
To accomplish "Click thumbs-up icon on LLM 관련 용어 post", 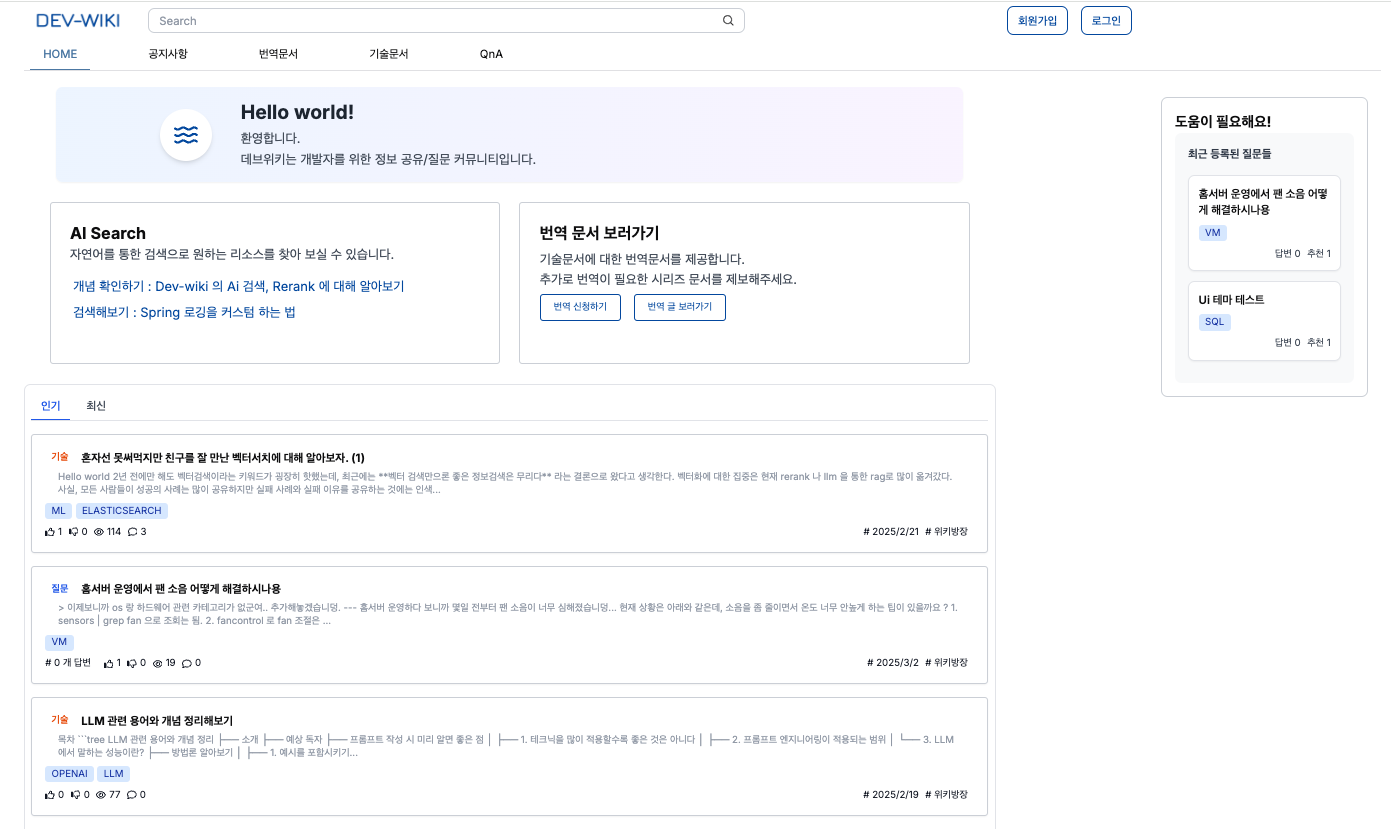I will (50, 795).
